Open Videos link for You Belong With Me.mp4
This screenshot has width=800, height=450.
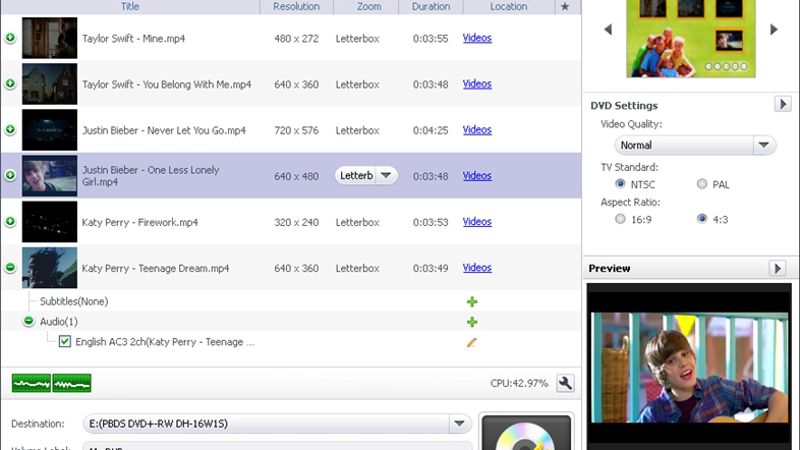(477, 84)
